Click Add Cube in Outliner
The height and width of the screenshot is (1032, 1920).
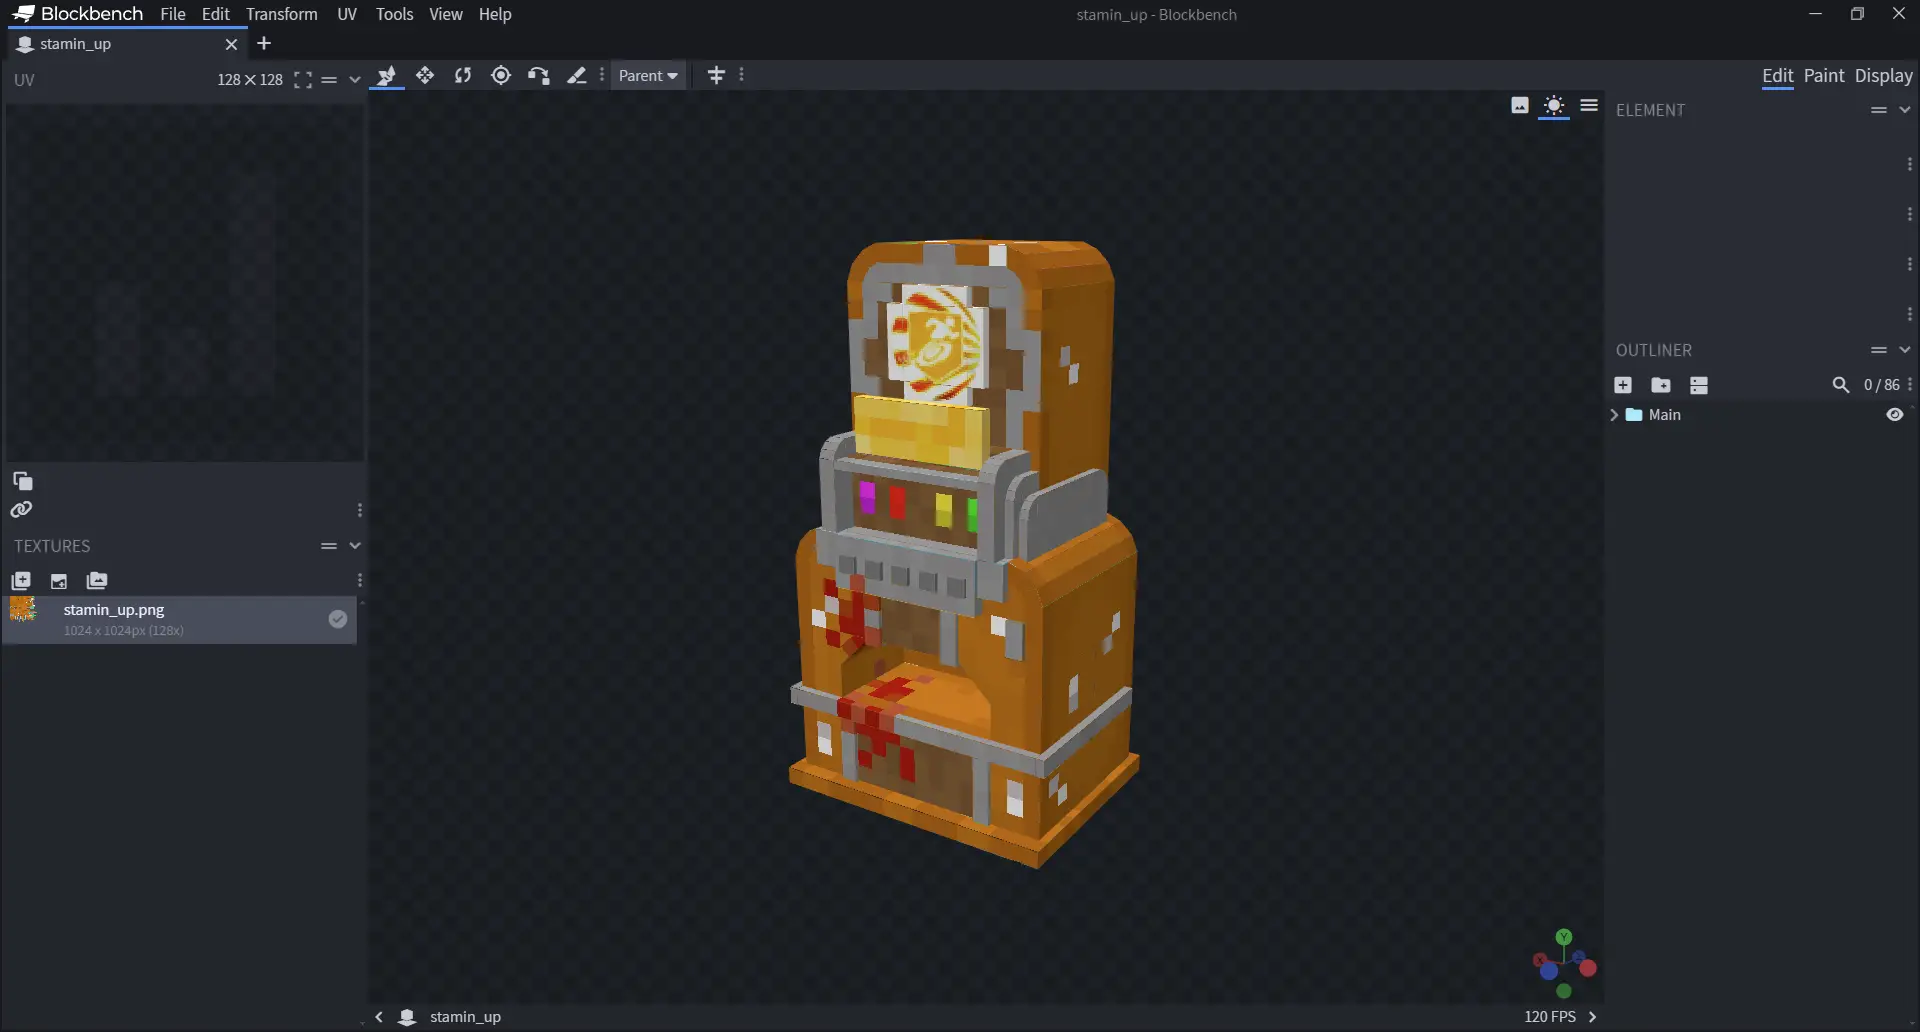(x=1623, y=385)
